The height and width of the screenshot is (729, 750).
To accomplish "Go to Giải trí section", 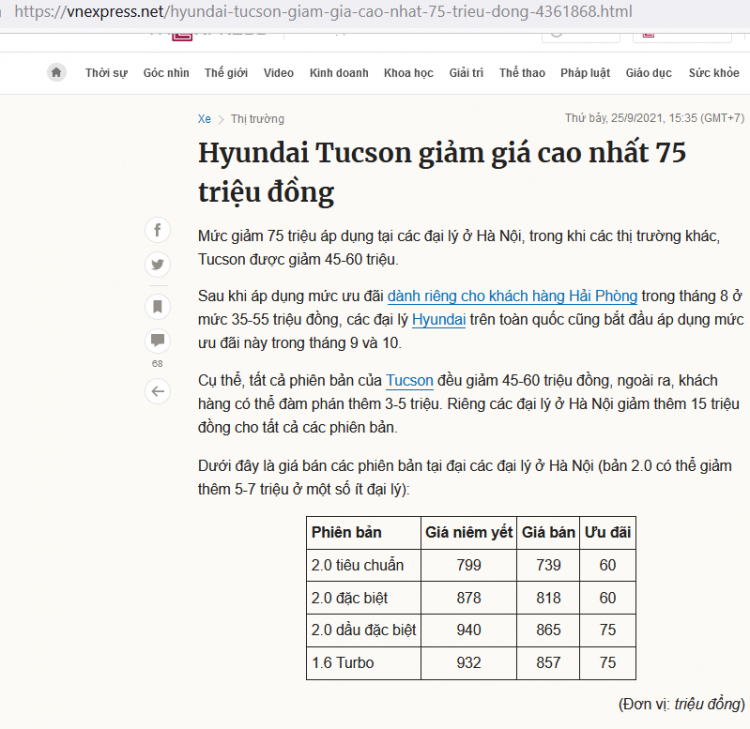I will (466, 73).
